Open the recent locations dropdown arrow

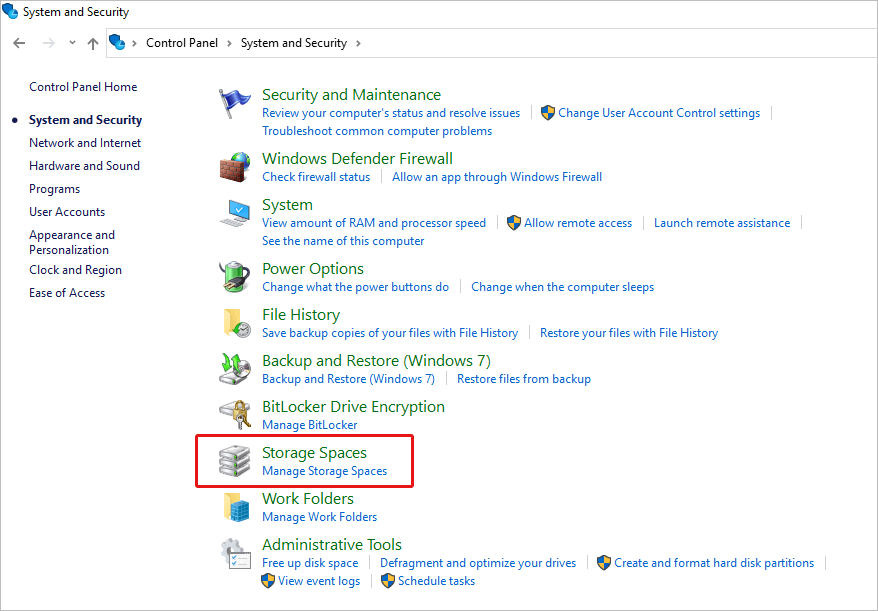point(72,43)
